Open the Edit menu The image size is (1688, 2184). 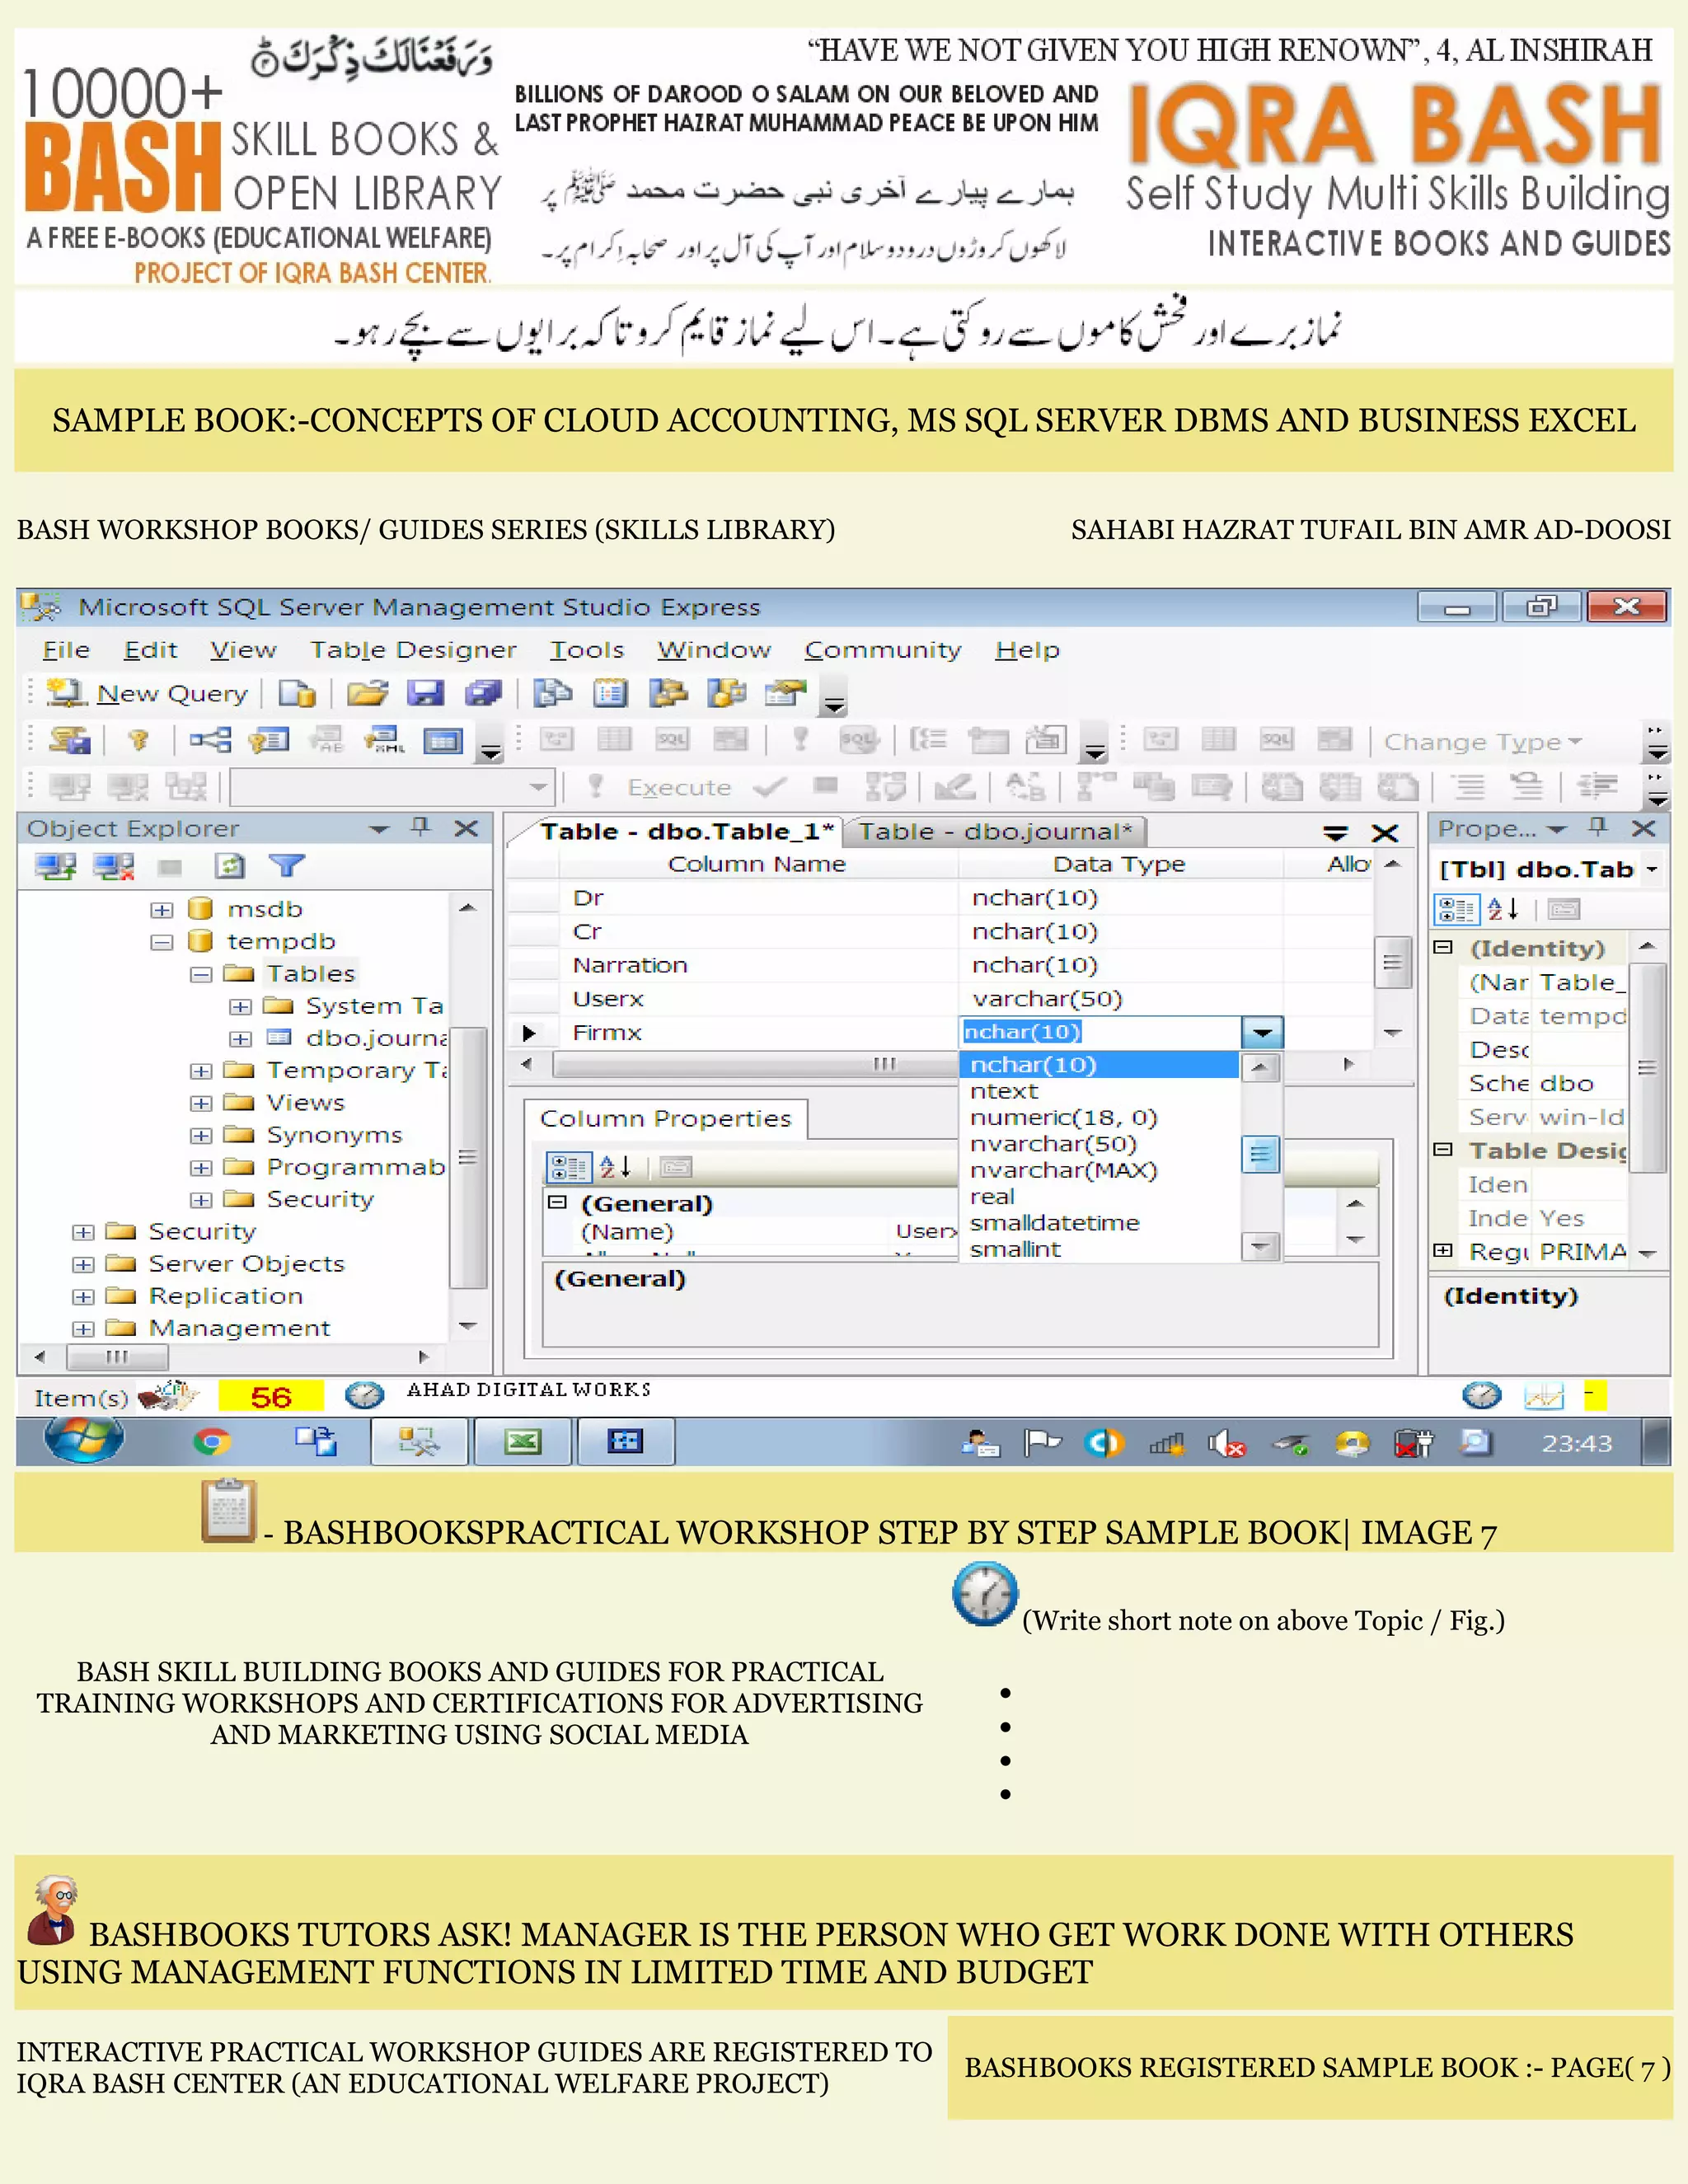tap(150, 650)
